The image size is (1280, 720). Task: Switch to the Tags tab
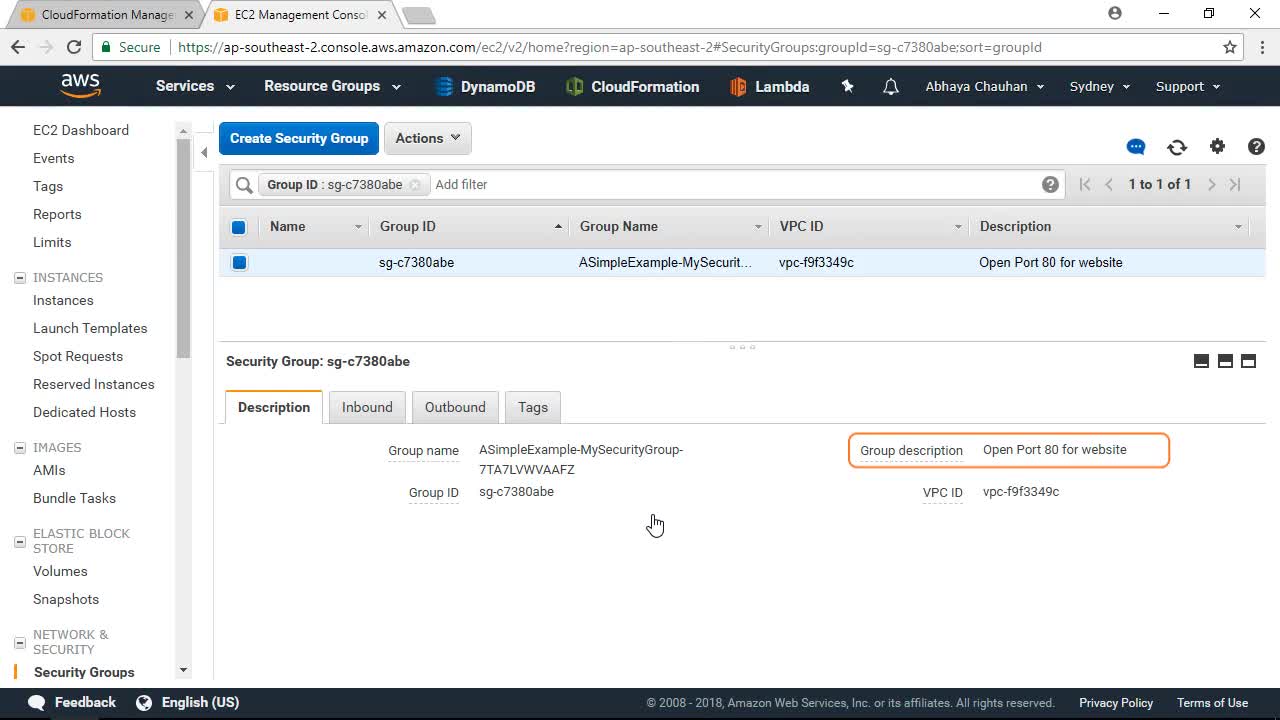coord(533,407)
